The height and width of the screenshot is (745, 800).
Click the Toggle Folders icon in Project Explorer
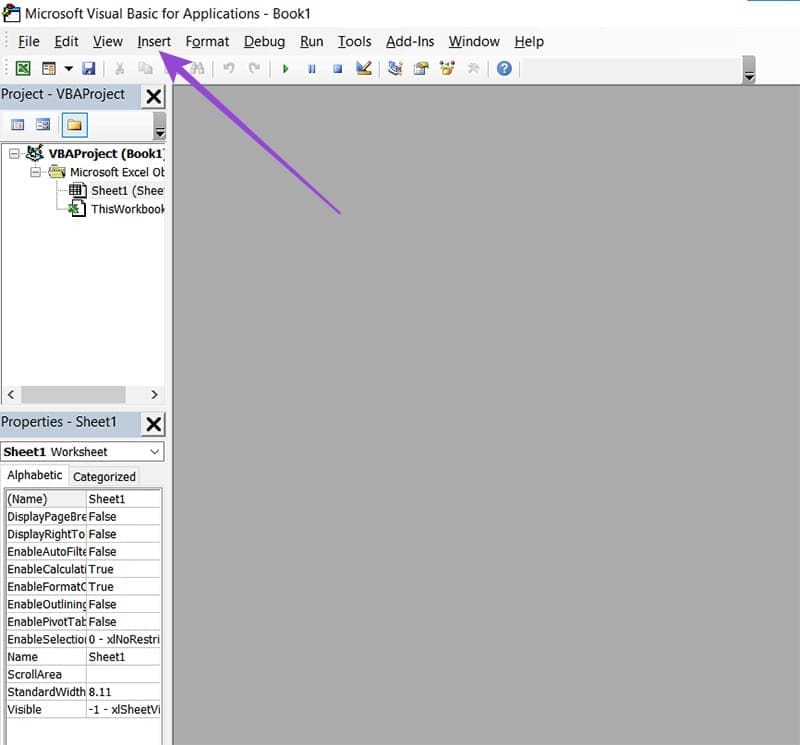point(73,124)
